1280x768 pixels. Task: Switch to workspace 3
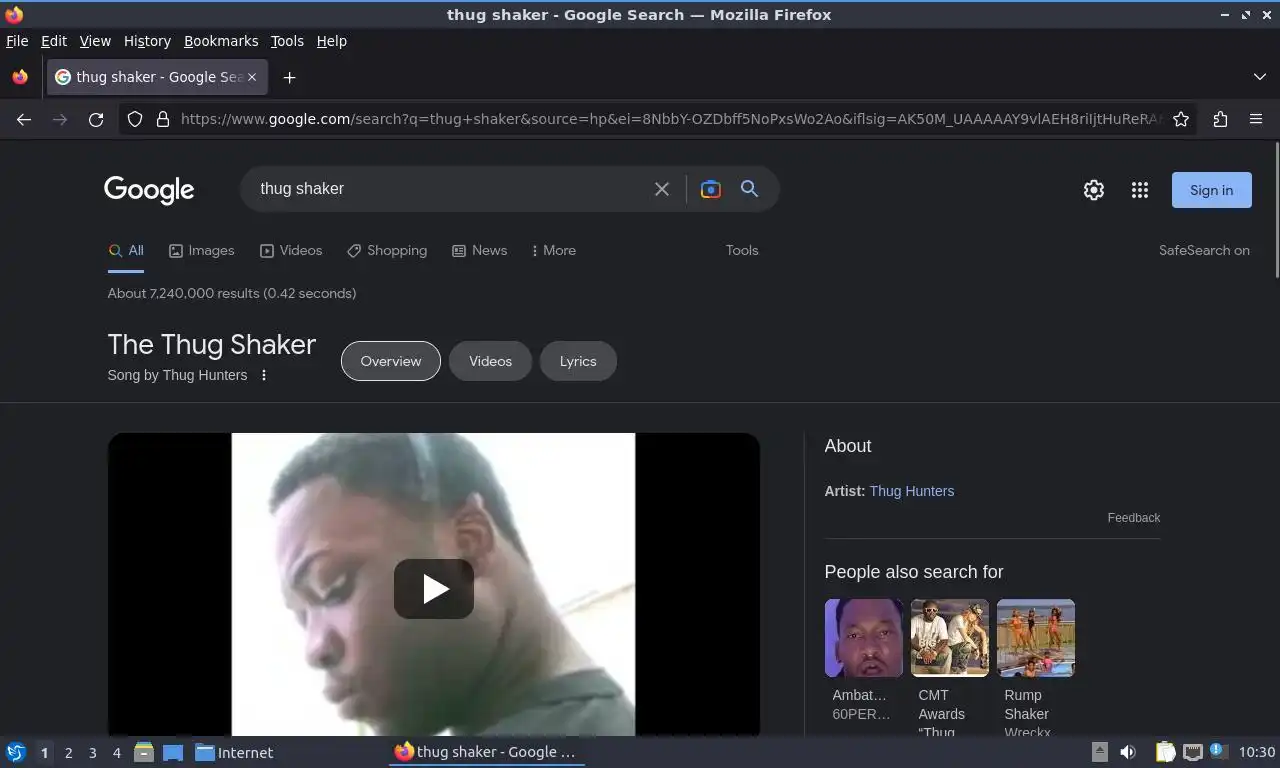tap(92, 753)
